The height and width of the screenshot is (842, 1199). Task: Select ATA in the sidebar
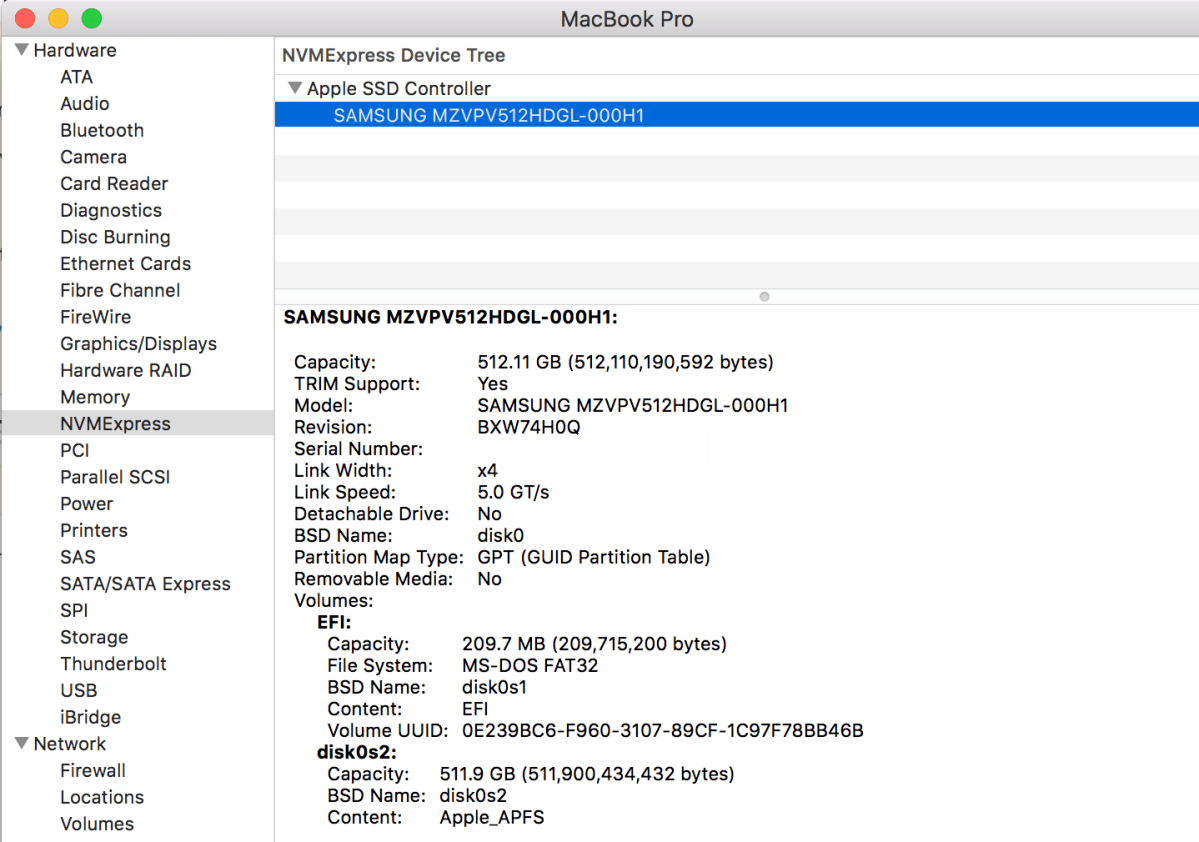click(76, 77)
